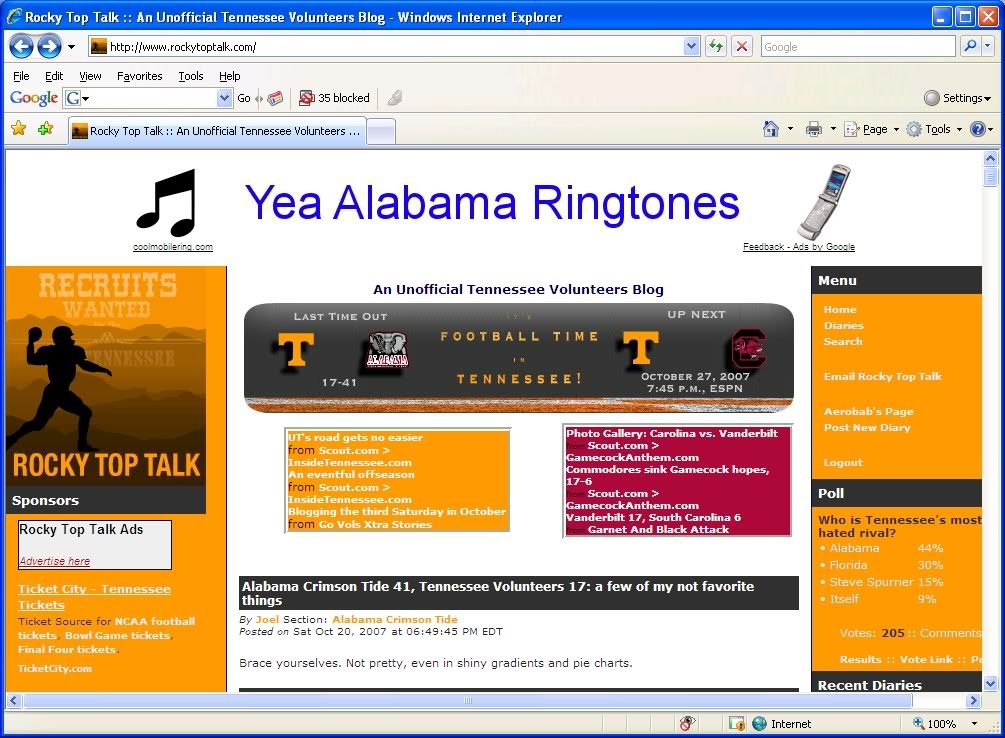The height and width of the screenshot is (738, 1005).
Task: Open the Edit menu
Action: 54,76
